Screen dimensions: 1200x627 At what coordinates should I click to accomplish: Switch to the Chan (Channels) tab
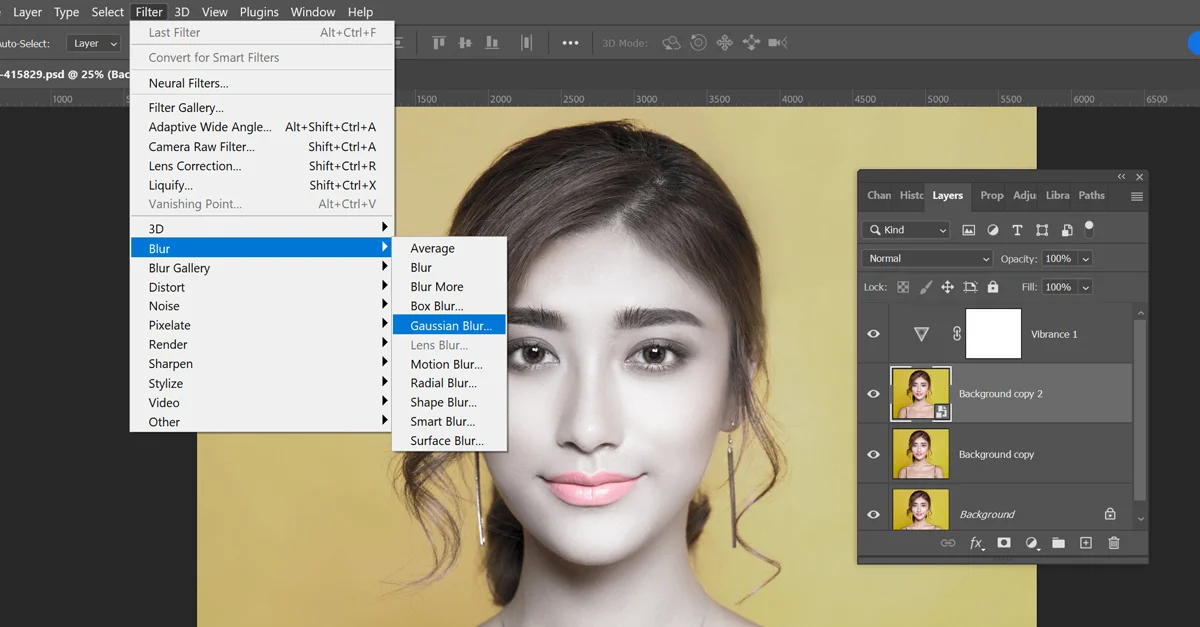[x=879, y=196]
